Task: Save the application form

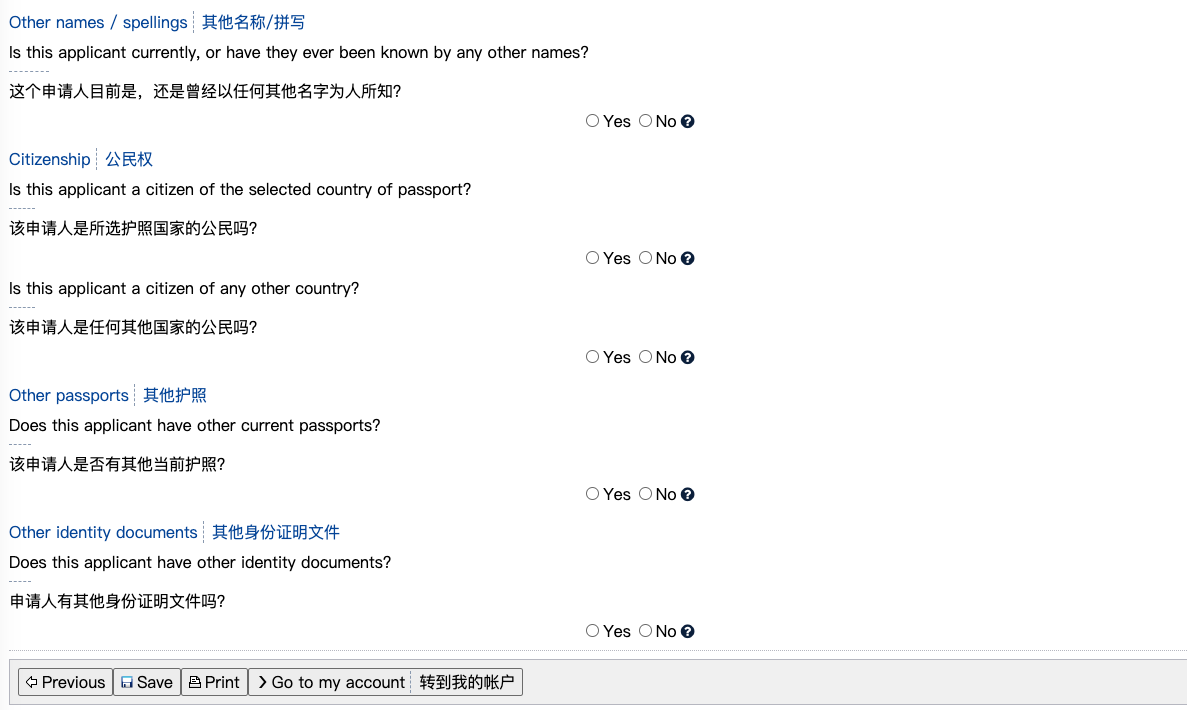Action: 147,682
